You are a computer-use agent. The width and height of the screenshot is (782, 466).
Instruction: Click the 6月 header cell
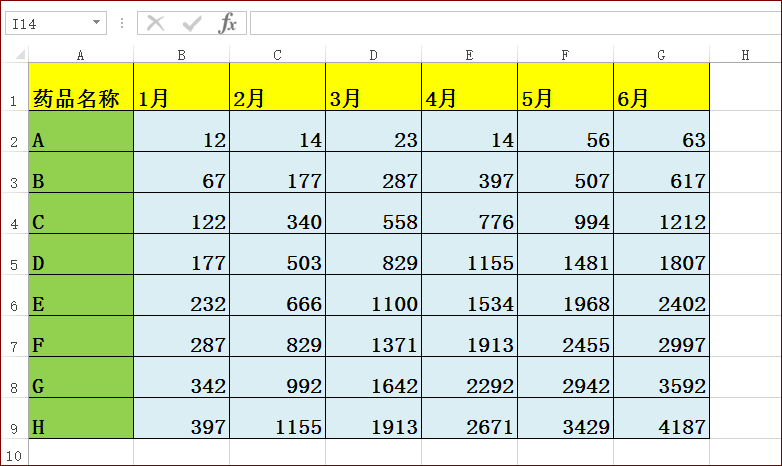[x=661, y=87]
